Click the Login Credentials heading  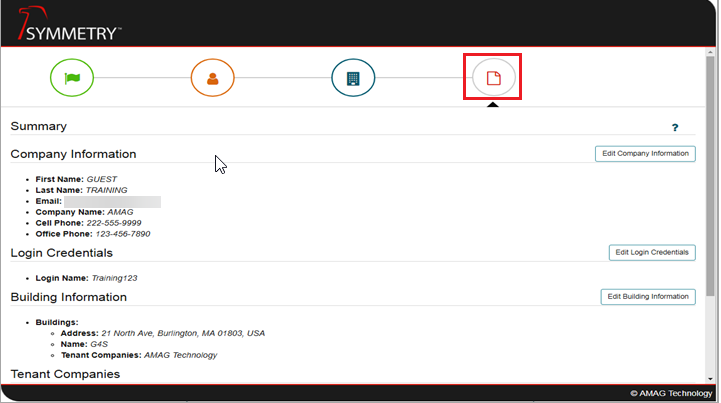(x=62, y=253)
